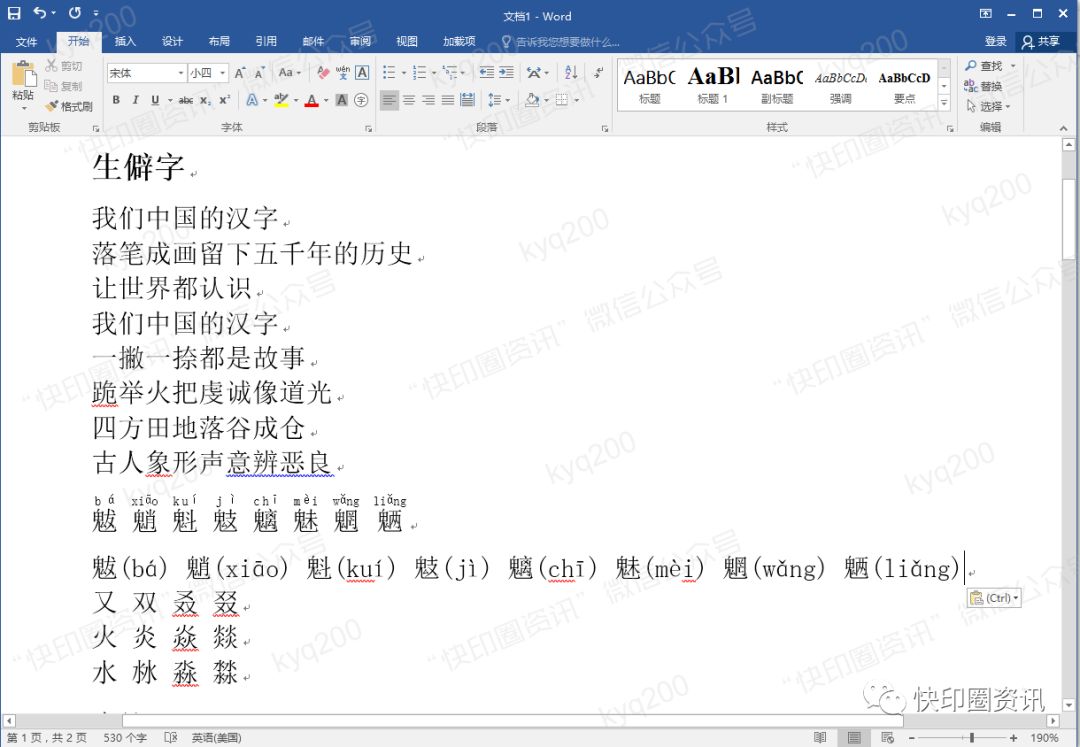Viewport: 1080px width, 747px height.
Task: Click the Cut (剪切) scissors button
Action: pos(64,65)
